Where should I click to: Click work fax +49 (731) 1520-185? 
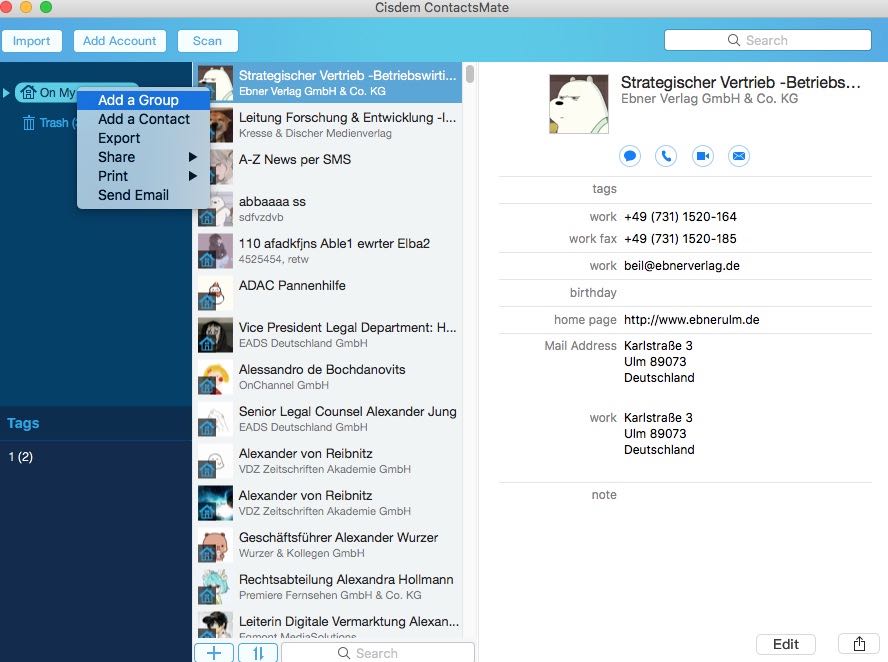tap(680, 238)
